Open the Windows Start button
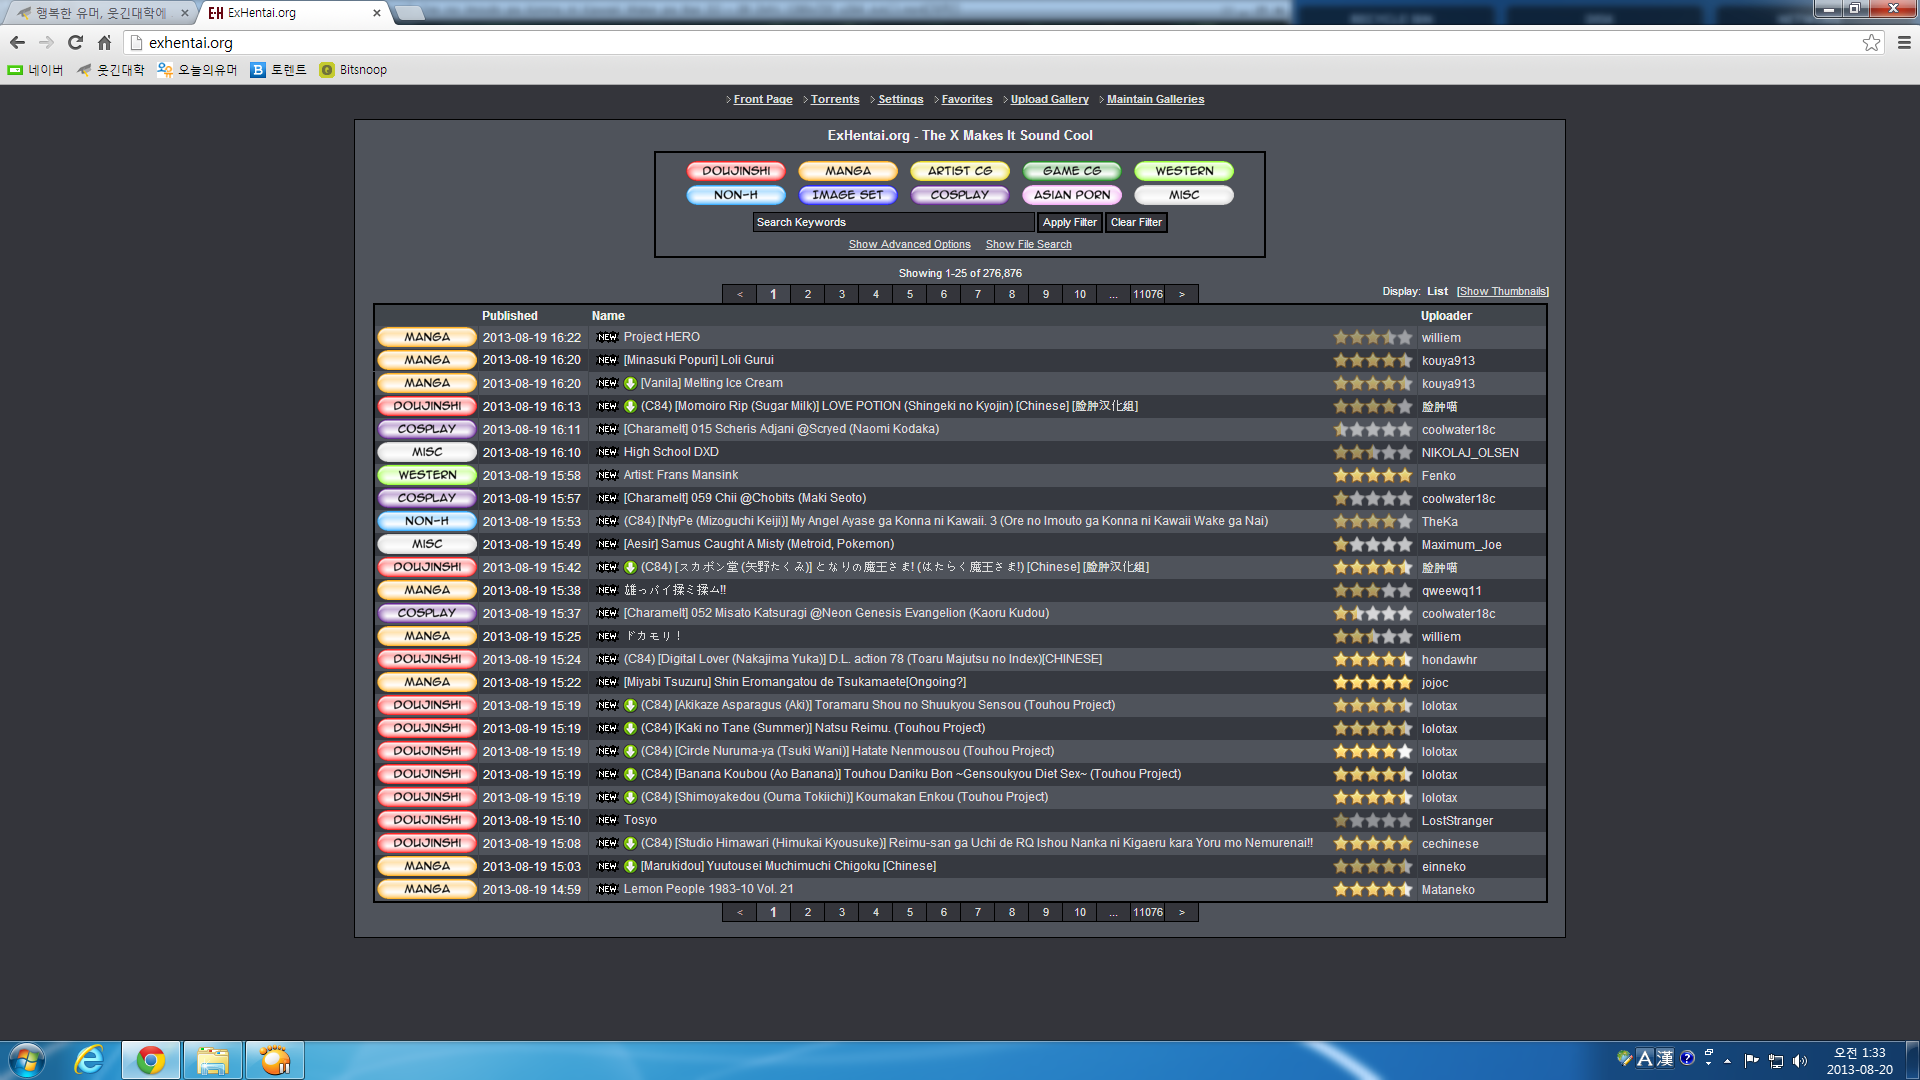Viewport: 1920px width, 1080px height. [x=26, y=1060]
